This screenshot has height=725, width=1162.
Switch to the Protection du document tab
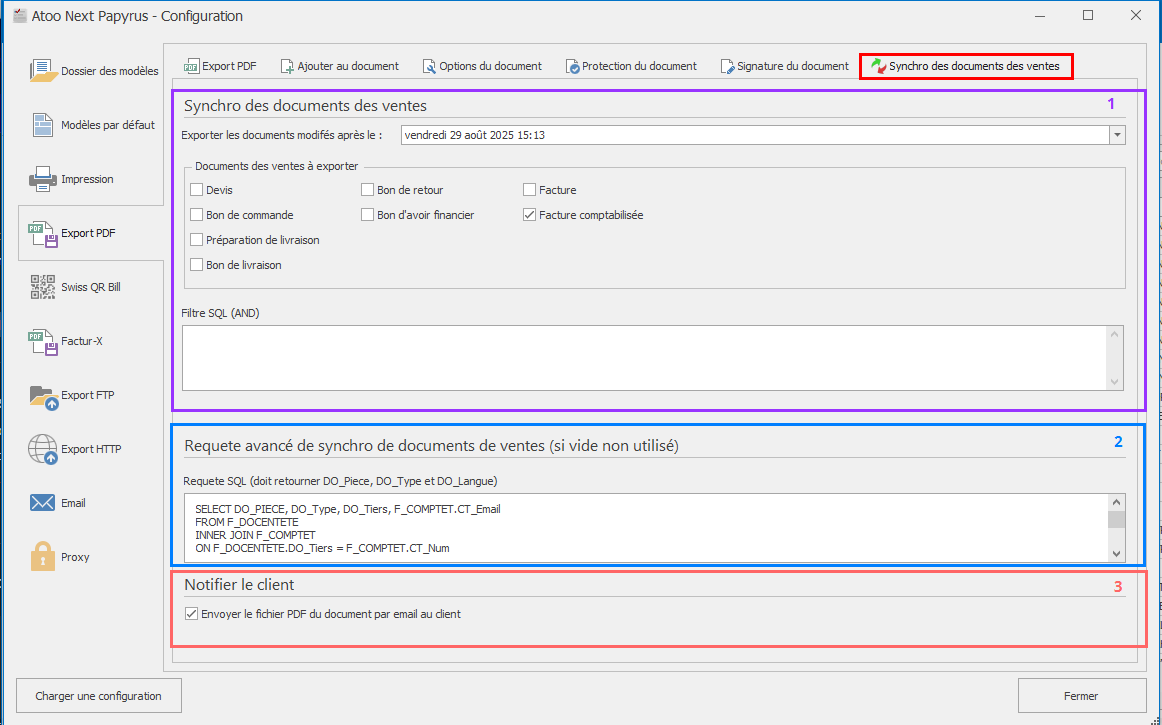631,66
